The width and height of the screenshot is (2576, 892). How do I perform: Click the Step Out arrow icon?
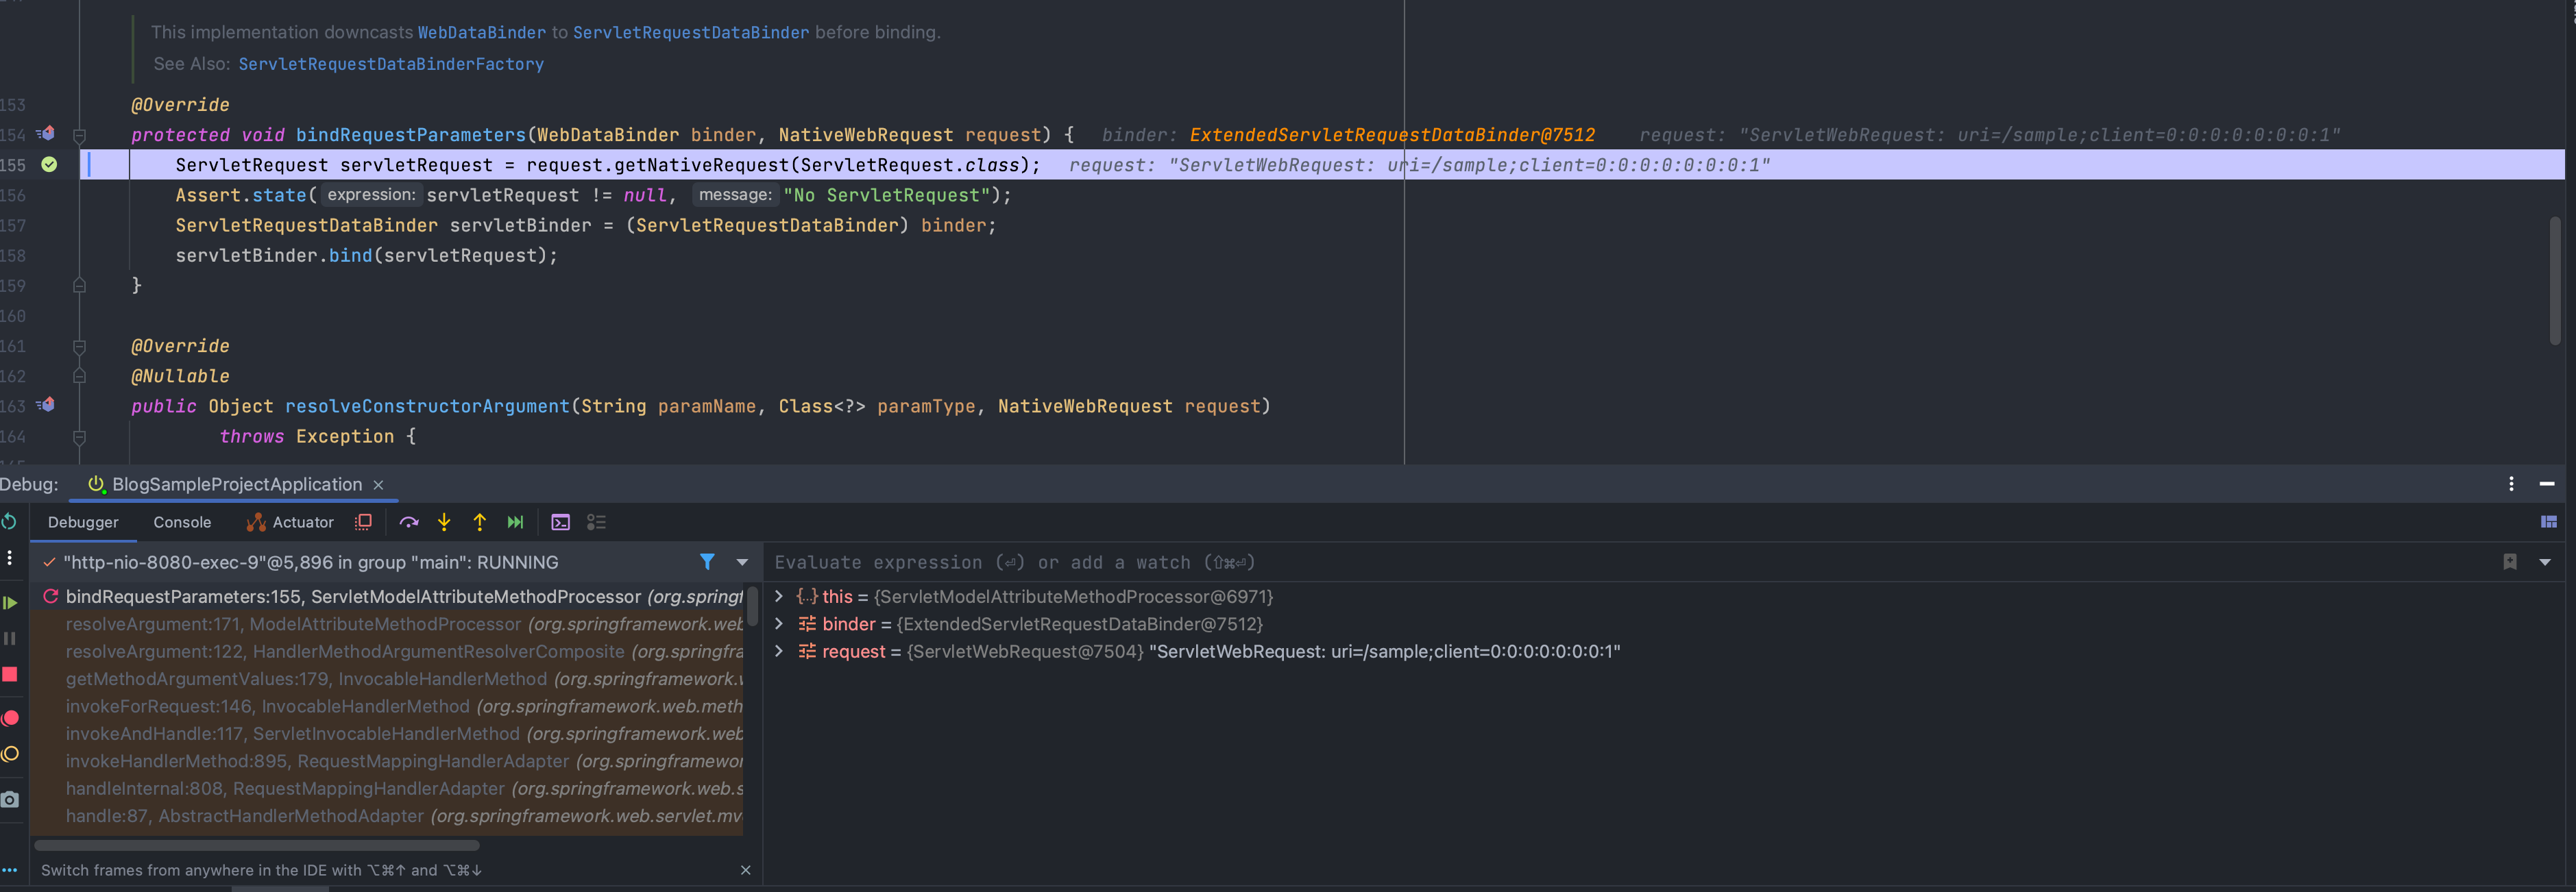[480, 522]
